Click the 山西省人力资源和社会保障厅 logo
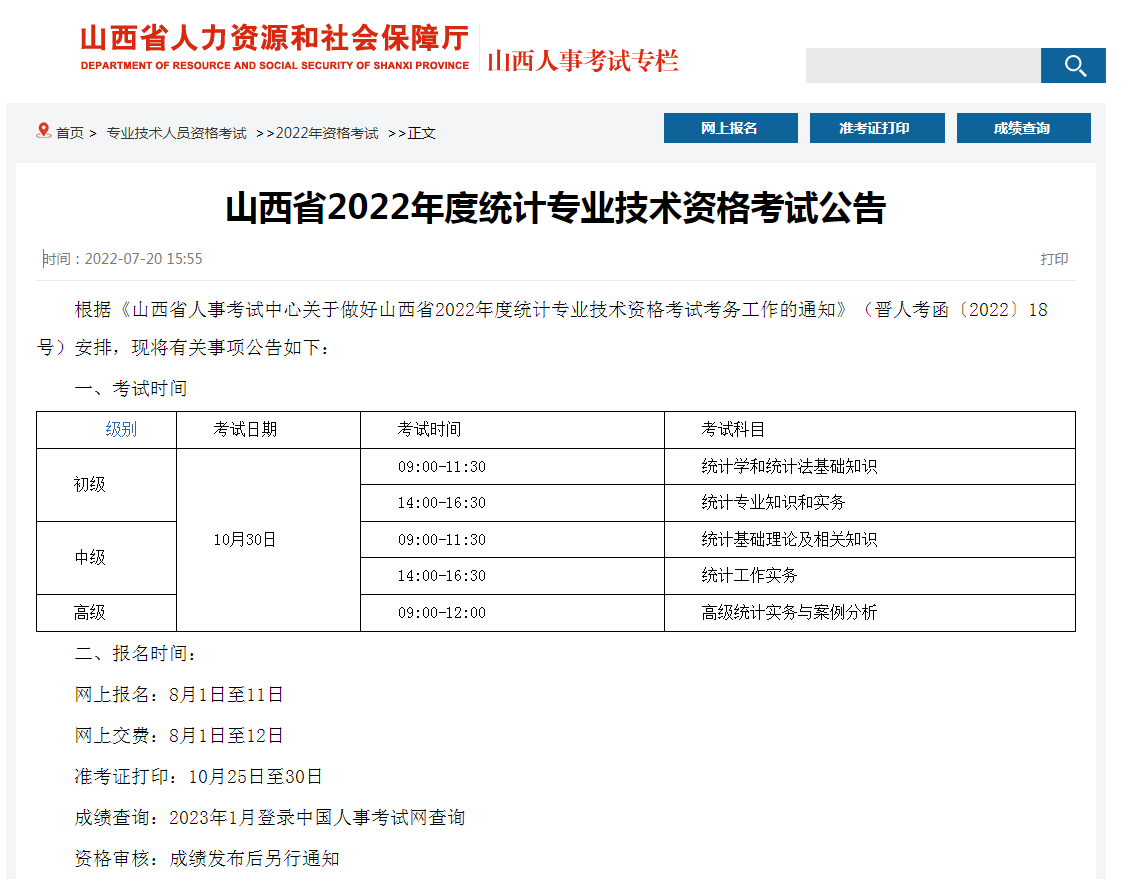1125x879 pixels. point(275,48)
